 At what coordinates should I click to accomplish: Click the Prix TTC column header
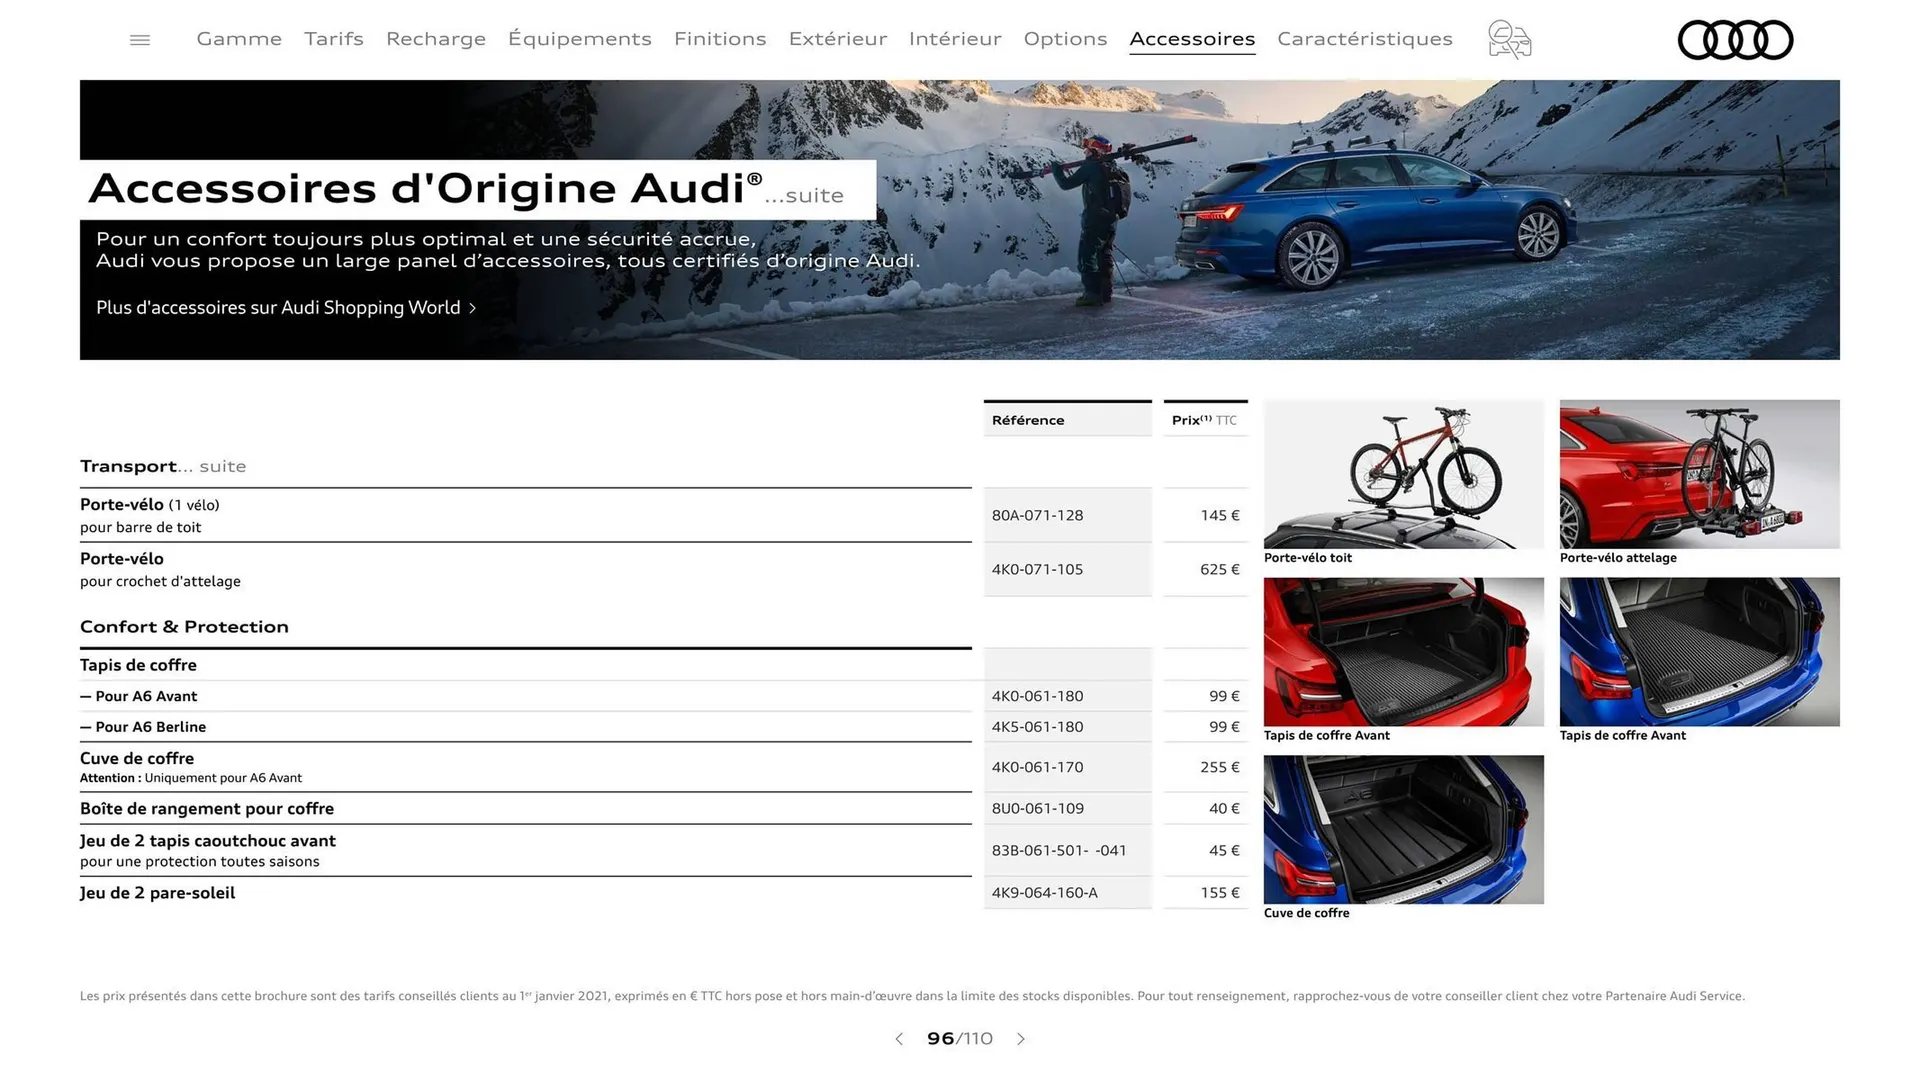click(1204, 420)
